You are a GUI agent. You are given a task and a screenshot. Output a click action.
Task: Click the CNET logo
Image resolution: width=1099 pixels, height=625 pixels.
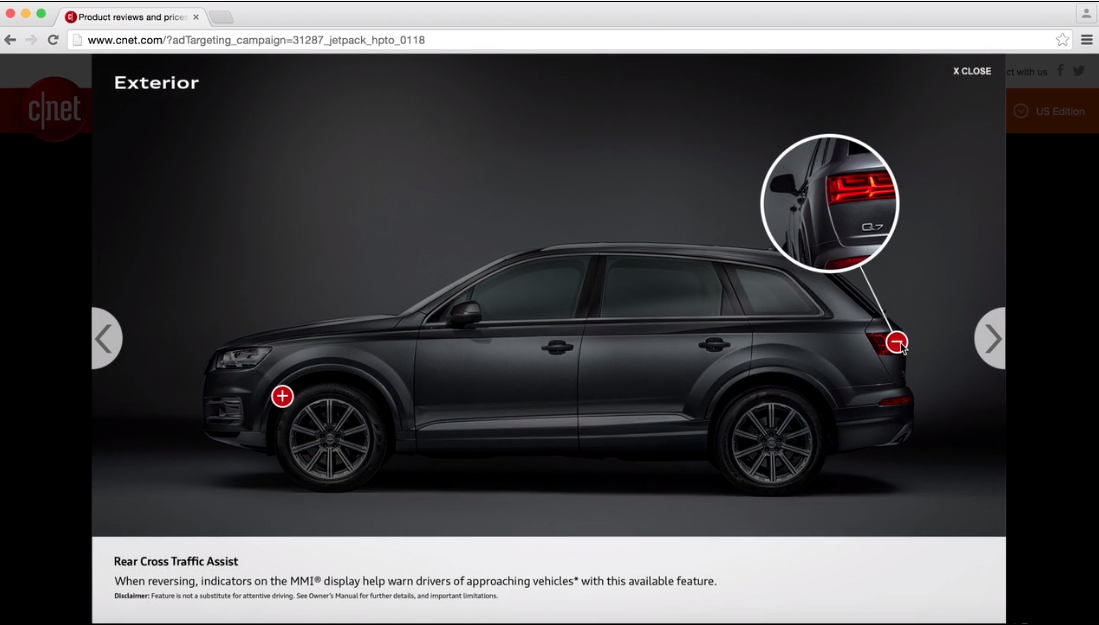54,109
